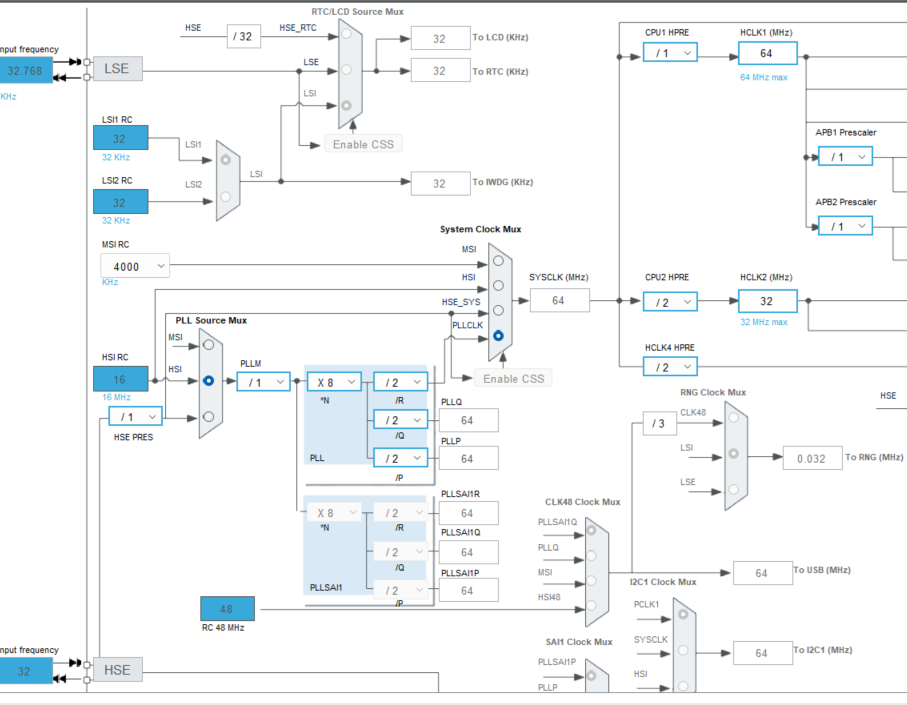This screenshot has height=705, width=907.
Task: Open the MSI RC 4000 frequency dropdown
Action: coord(135,266)
